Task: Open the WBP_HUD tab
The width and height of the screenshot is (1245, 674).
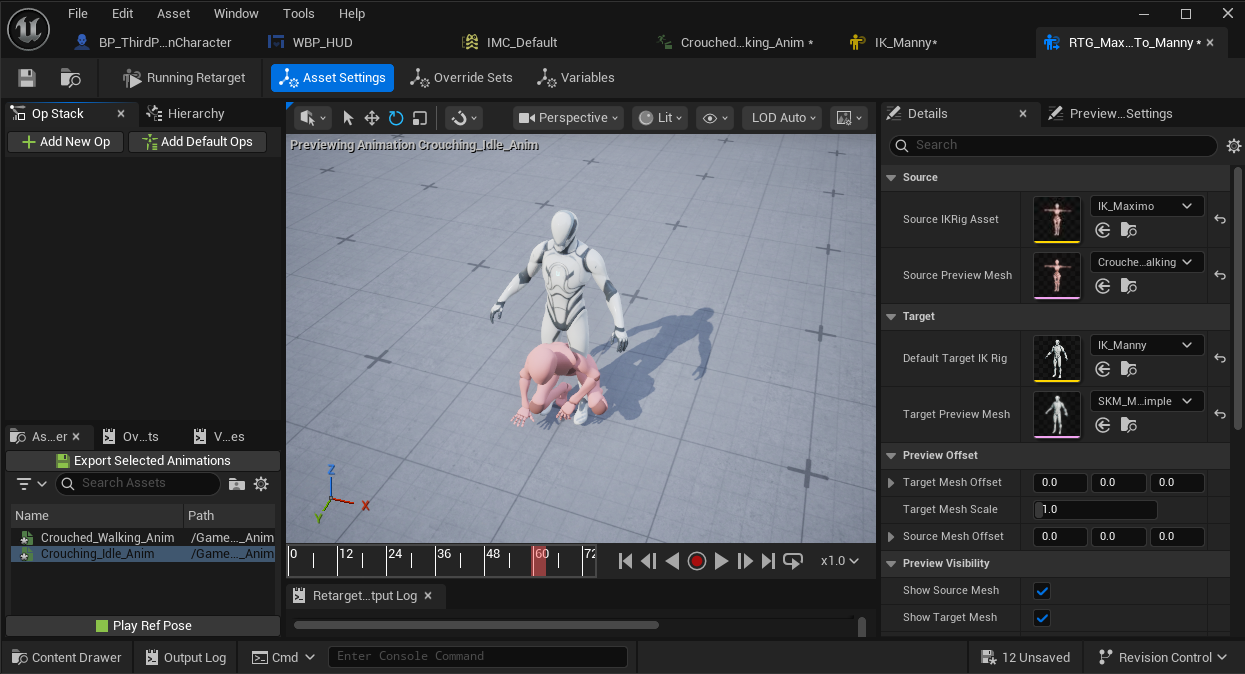Action: pos(312,43)
